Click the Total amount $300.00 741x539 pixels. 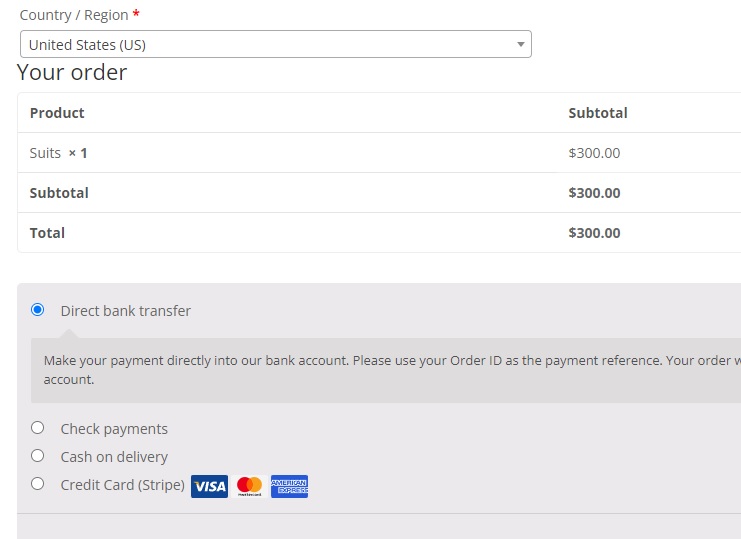[594, 233]
